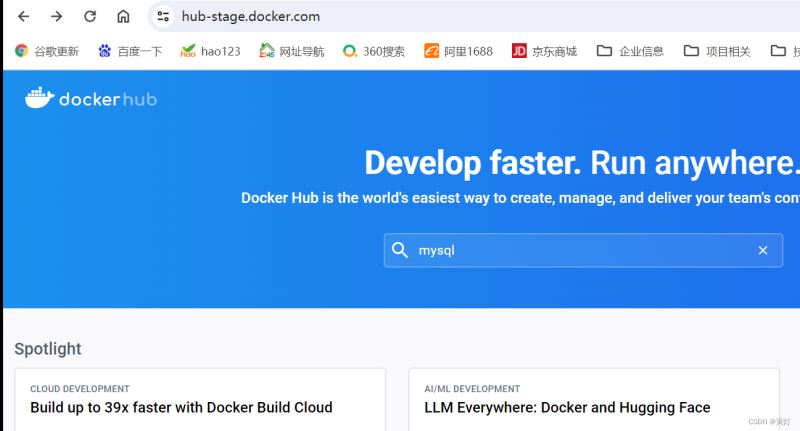View site information icon in address bar
Screen dimensions: 800x431
click(x=163, y=16)
